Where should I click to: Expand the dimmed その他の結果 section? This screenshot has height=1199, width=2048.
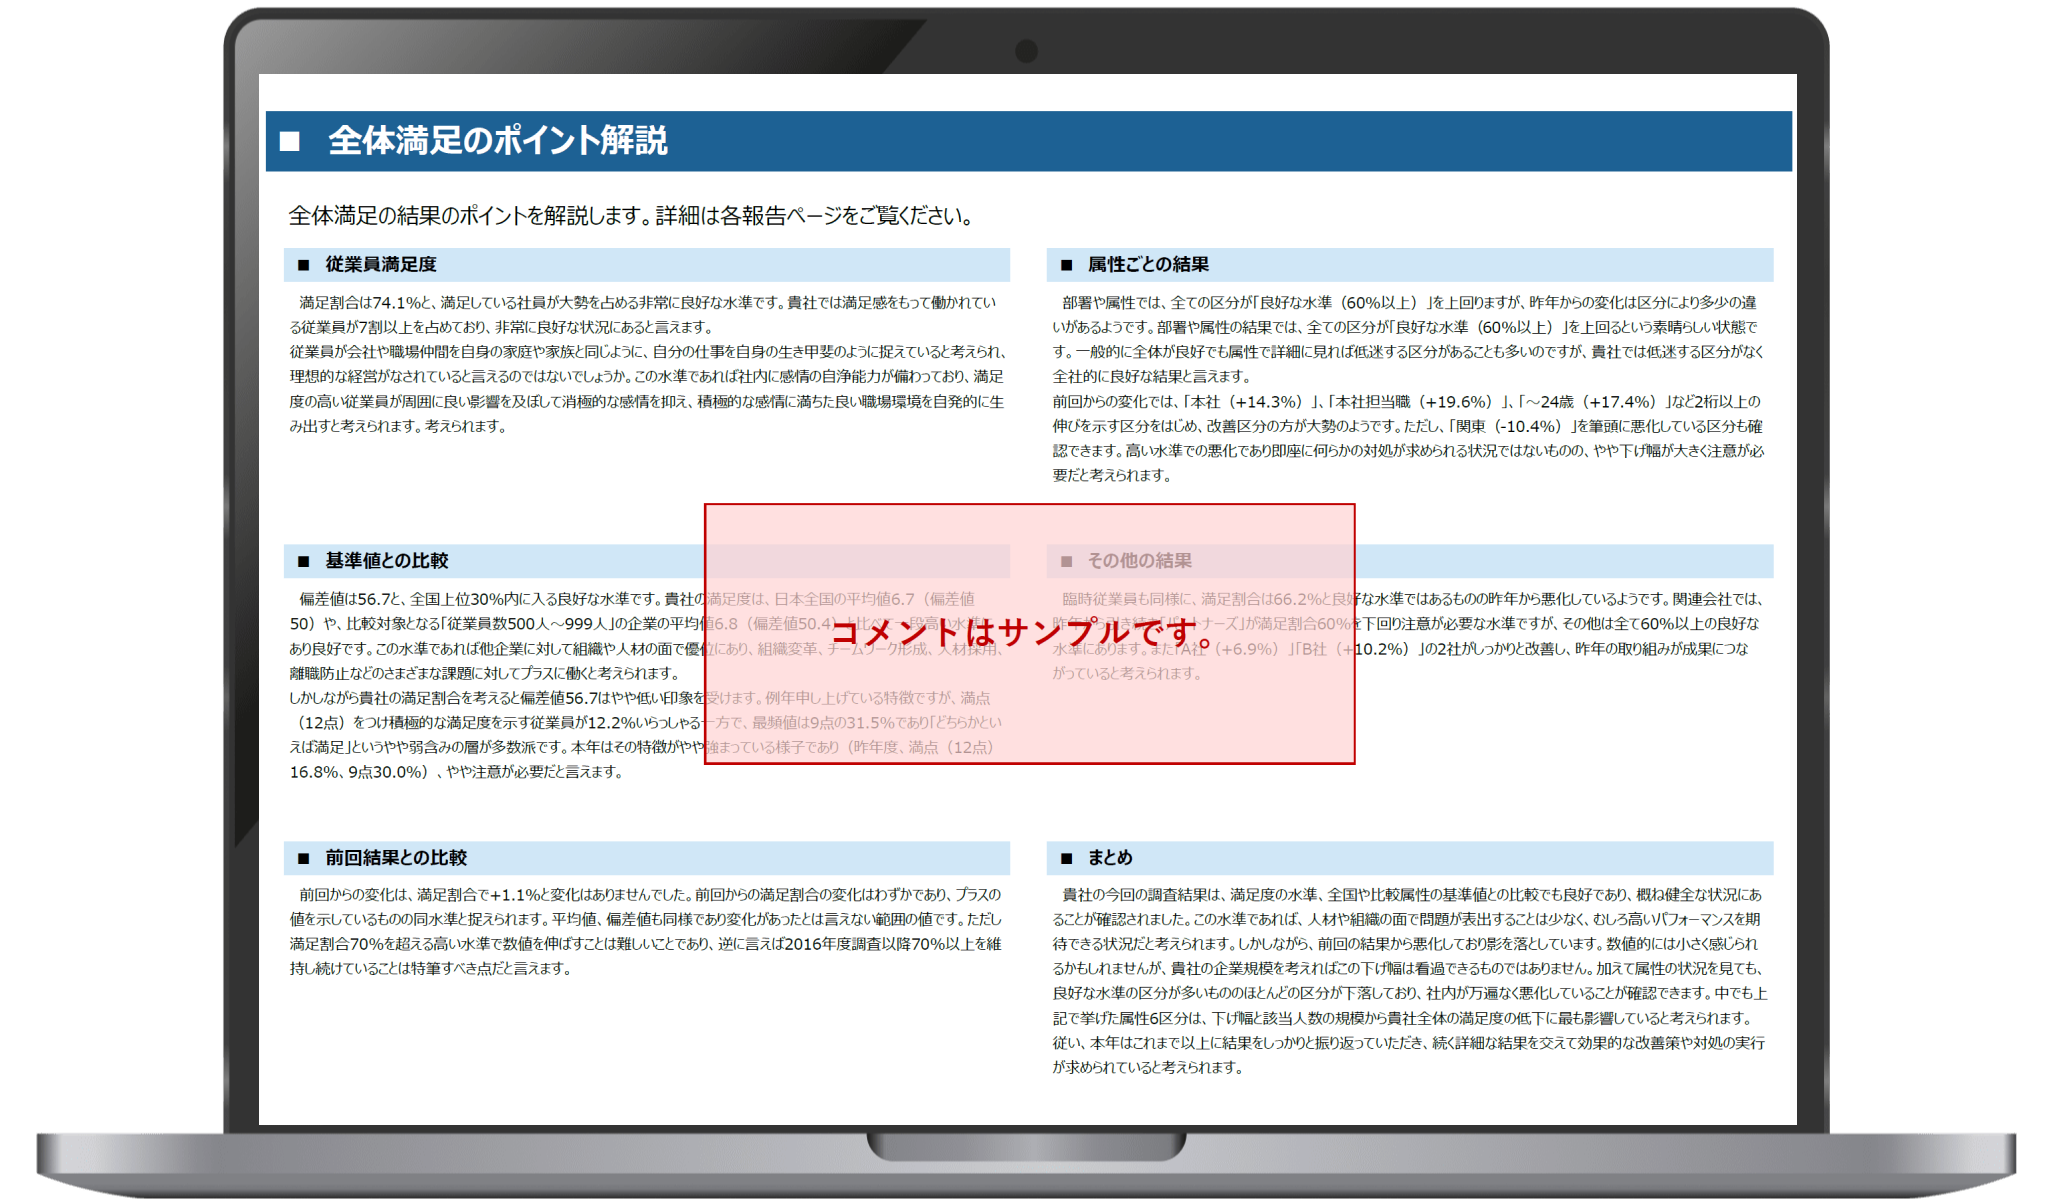[x=1200, y=561]
